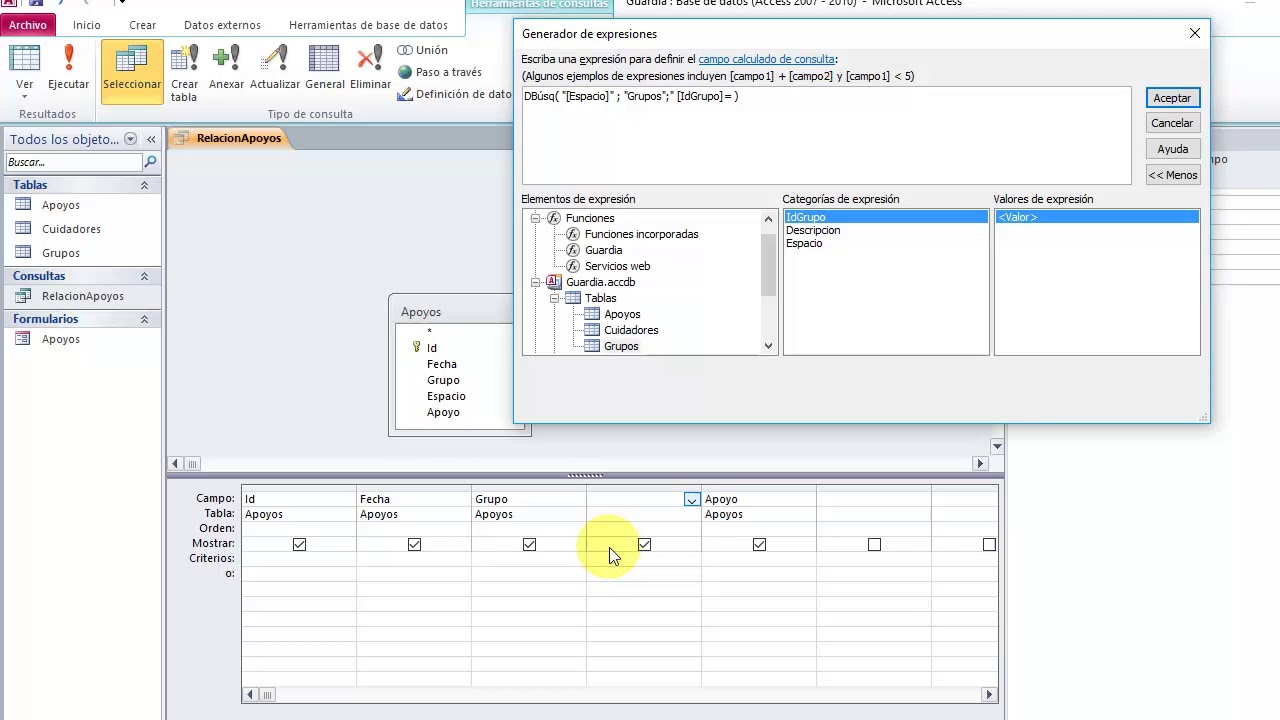The image size is (1280, 720).
Task: Go to Herramientas de base de datos tab
Action: [x=368, y=25]
